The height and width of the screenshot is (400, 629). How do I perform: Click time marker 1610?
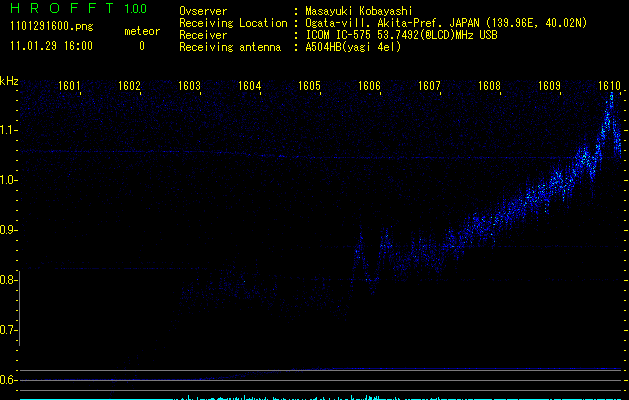(x=609, y=86)
